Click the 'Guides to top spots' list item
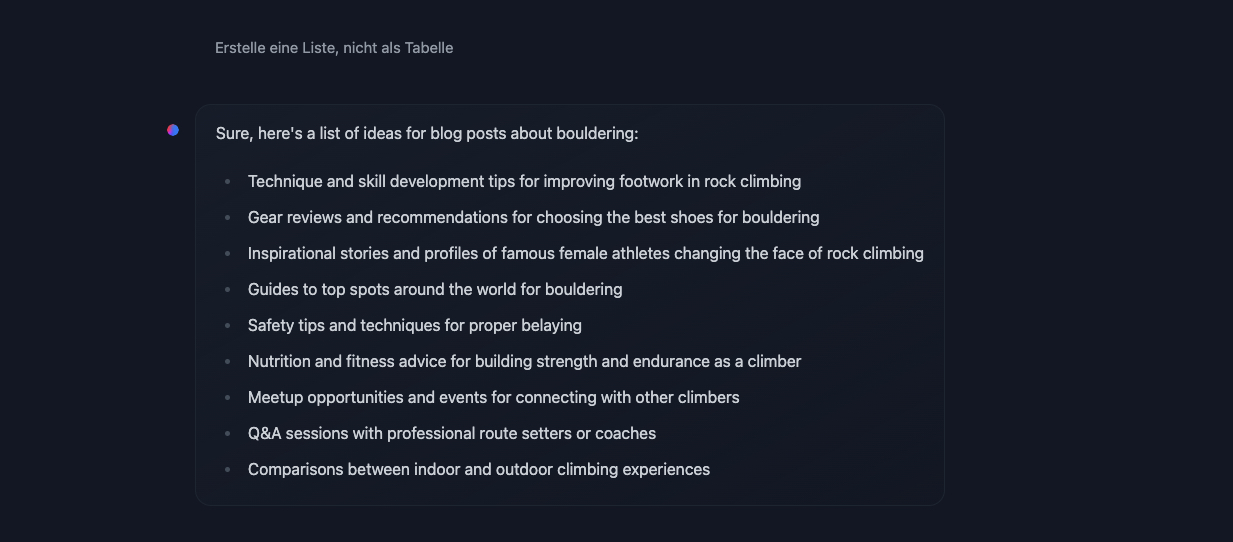1233x542 pixels. [x=435, y=290]
